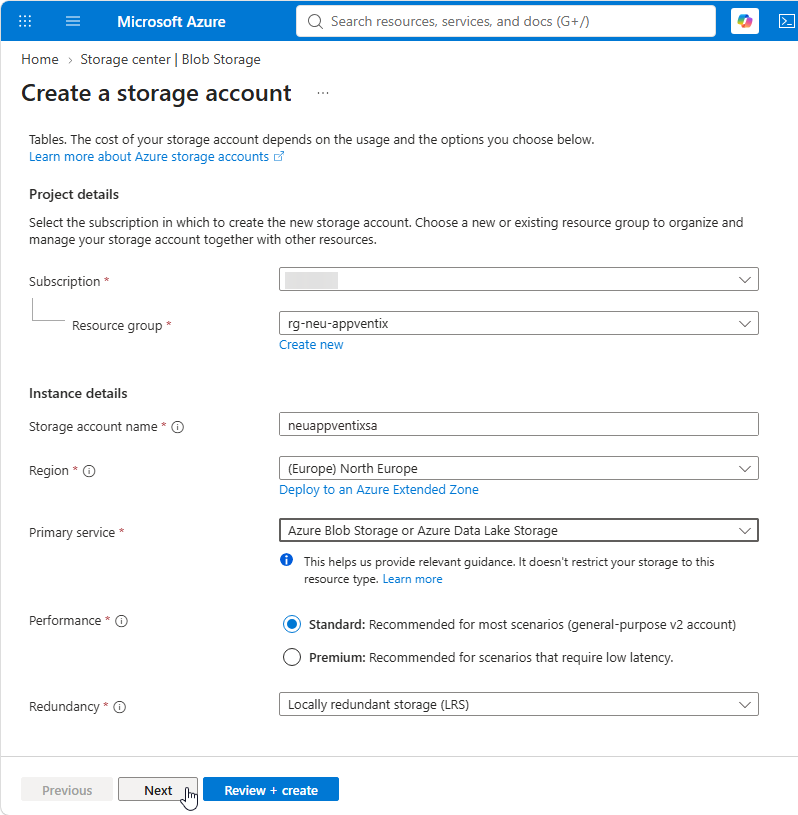The height and width of the screenshot is (815, 798).
Task: Click the Instance details heading
Action: (78, 393)
